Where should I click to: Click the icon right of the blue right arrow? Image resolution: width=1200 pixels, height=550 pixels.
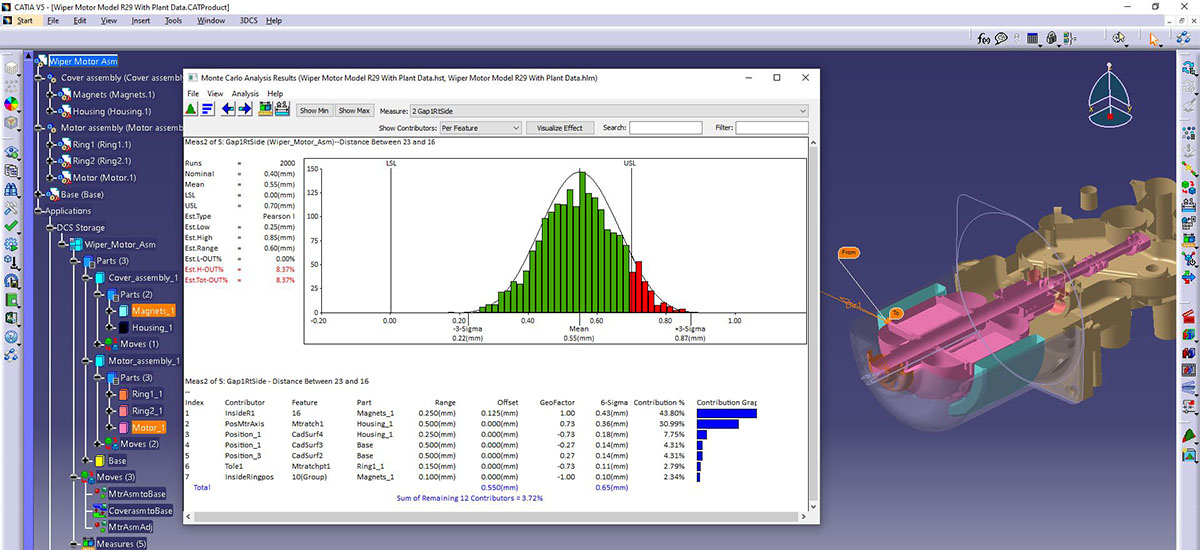pyautogui.click(x=266, y=109)
